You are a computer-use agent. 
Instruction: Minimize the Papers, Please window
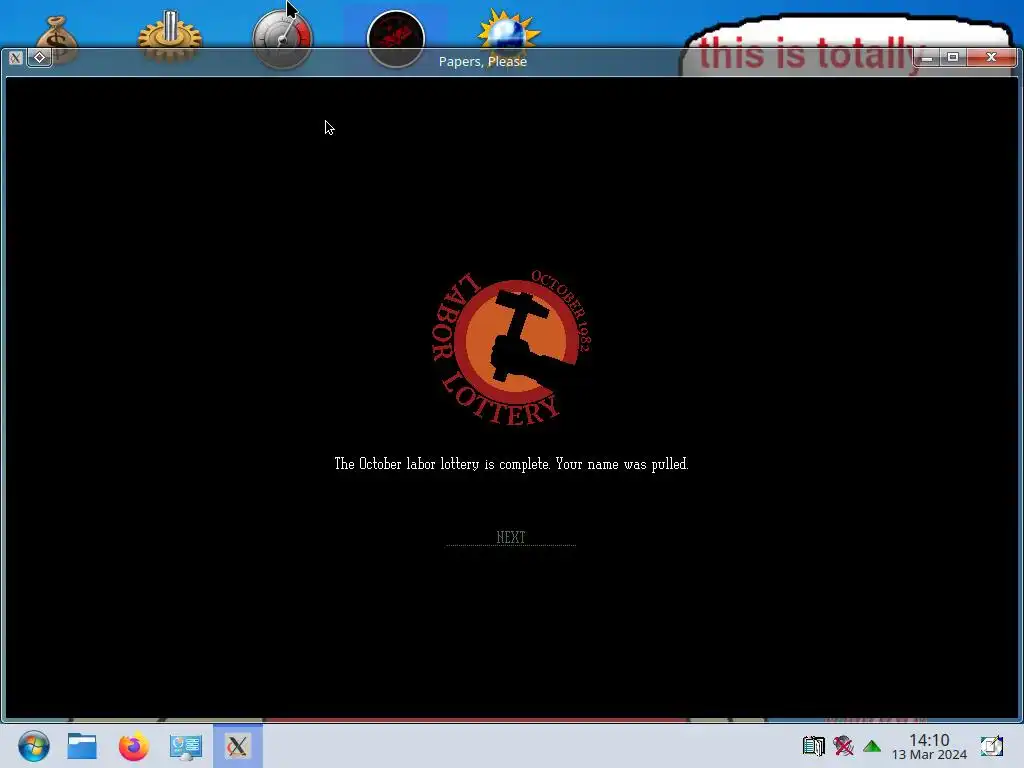(927, 57)
